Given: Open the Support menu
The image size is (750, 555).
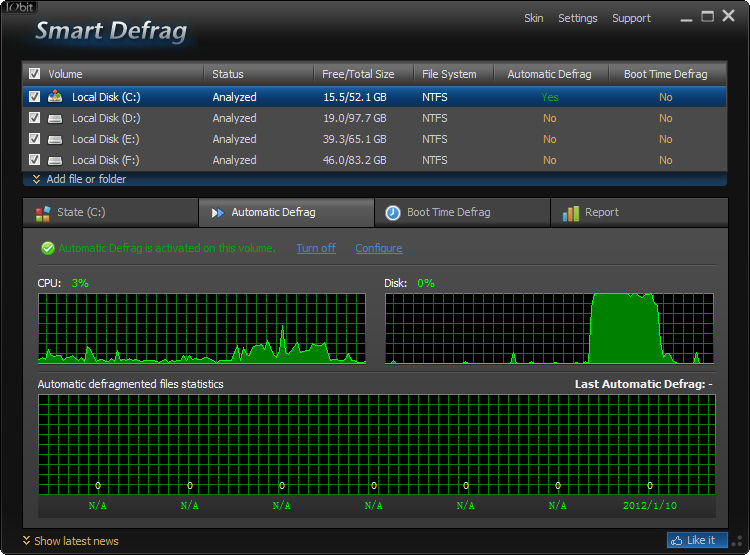Looking at the screenshot, I should pos(631,18).
